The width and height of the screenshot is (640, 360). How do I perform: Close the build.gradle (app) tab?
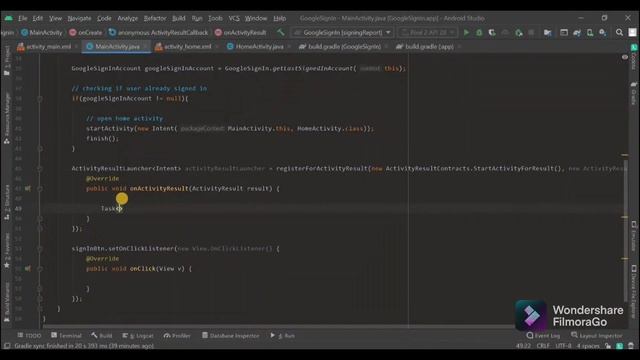point(459,47)
